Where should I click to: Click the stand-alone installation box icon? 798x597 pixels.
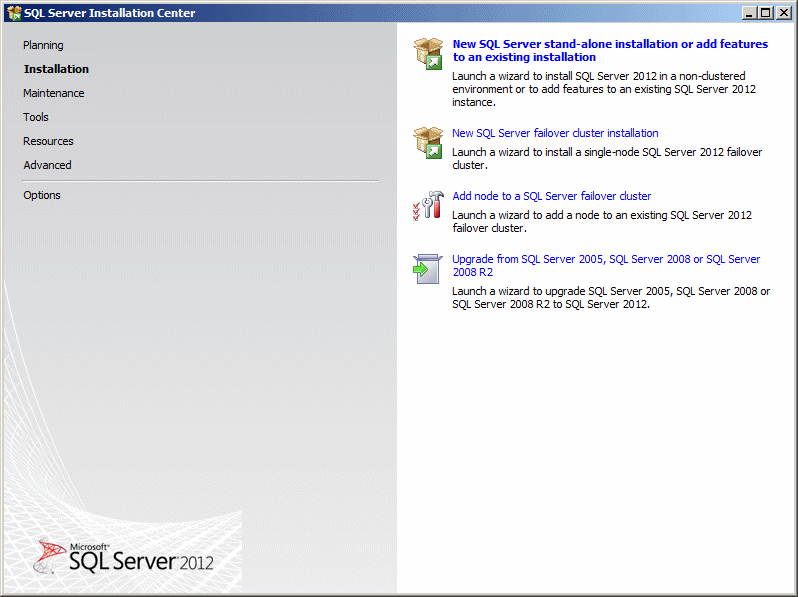coord(428,53)
